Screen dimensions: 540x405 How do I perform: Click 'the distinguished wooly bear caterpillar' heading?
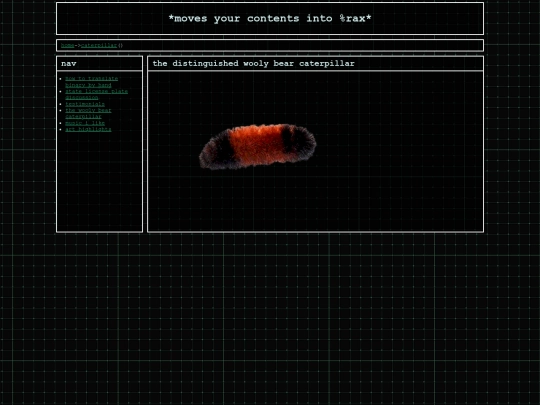point(253,63)
